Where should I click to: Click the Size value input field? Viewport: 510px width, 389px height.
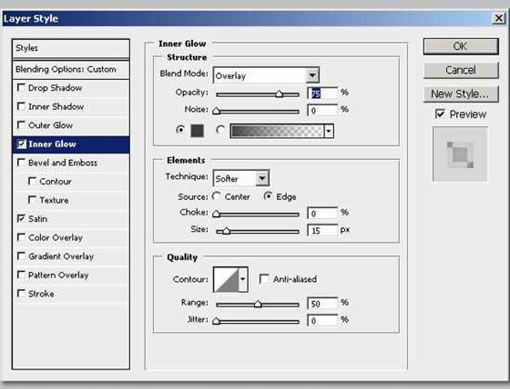point(322,230)
